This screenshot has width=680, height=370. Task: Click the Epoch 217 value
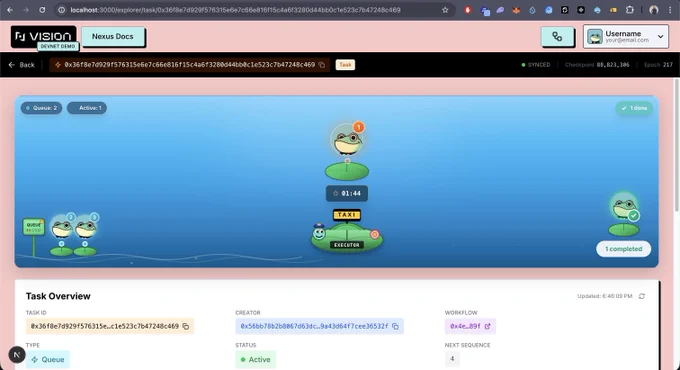point(667,65)
